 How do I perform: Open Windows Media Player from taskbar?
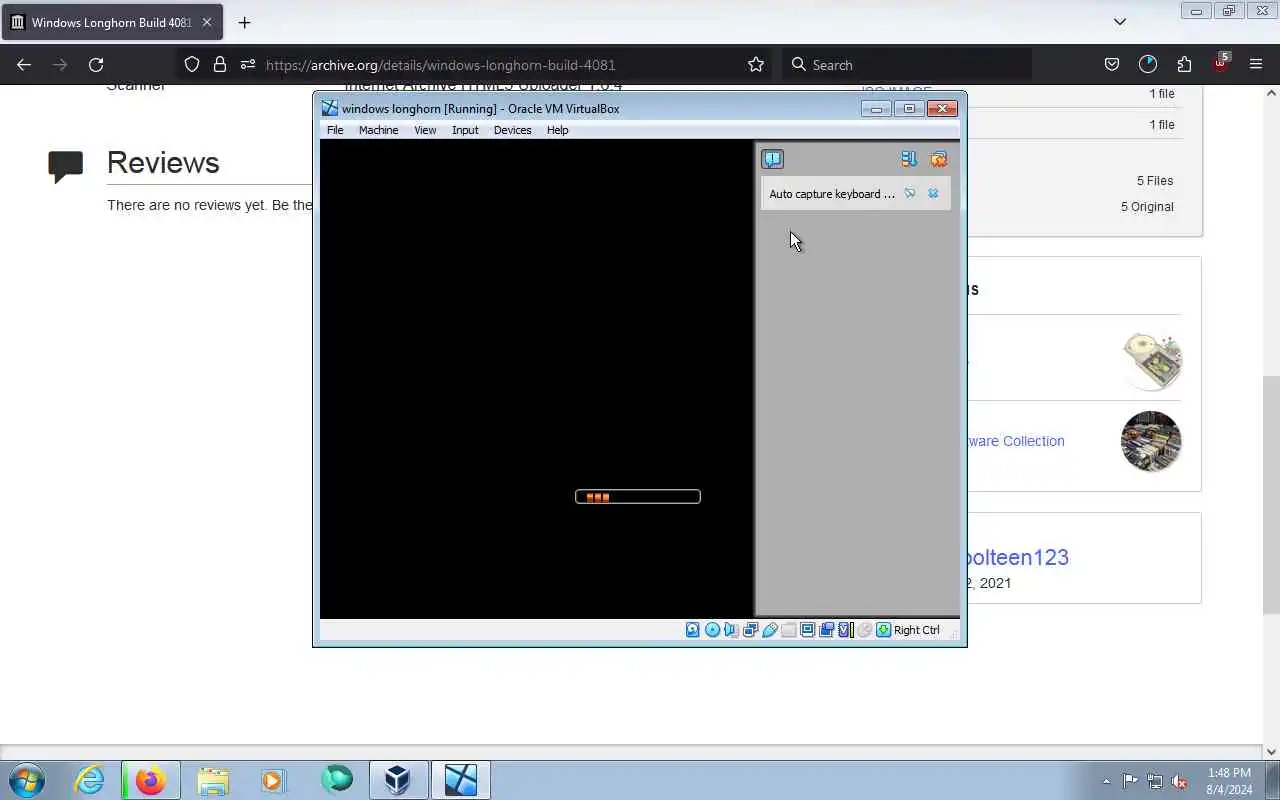pyautogui.click(x=274, y=780)
